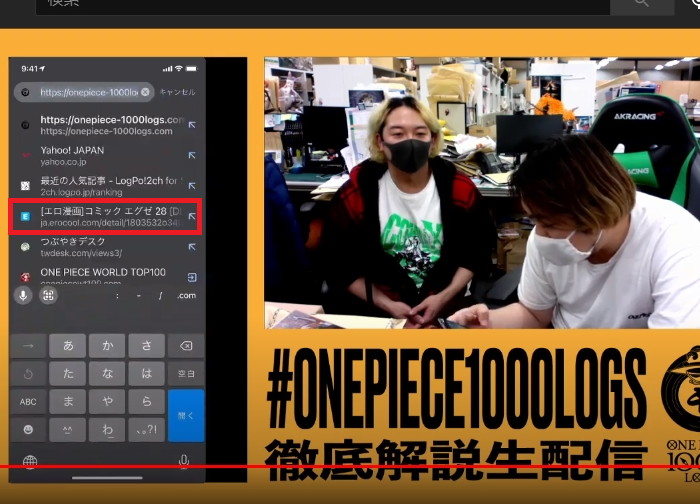Tap the dictation microphone below the keyboard

tap(183, 461)
